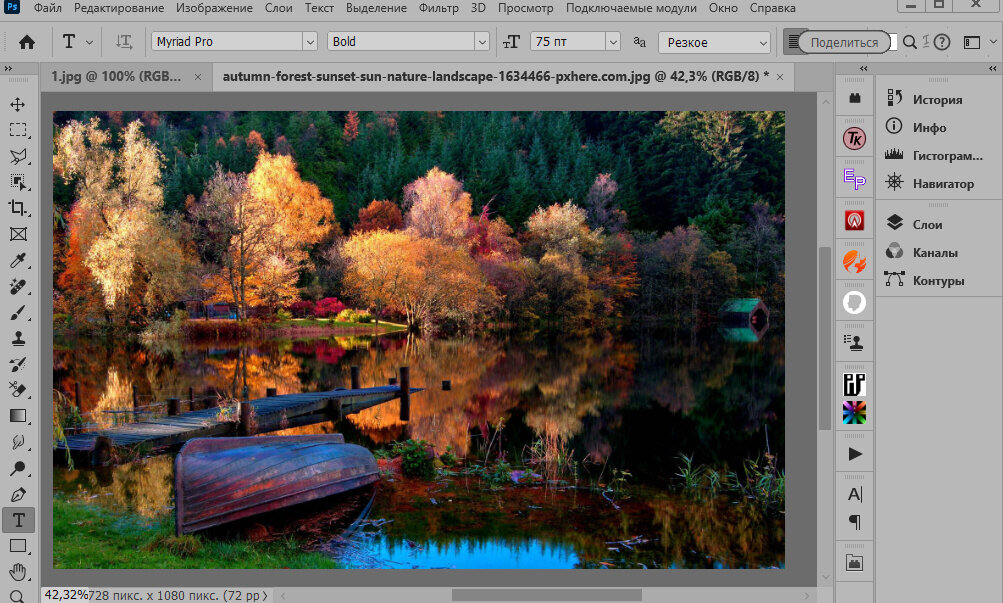Select the Clone Stamp tool
Image resolution: width=1003 pixels, height=603 pixels.
click(x=18, y=338)
